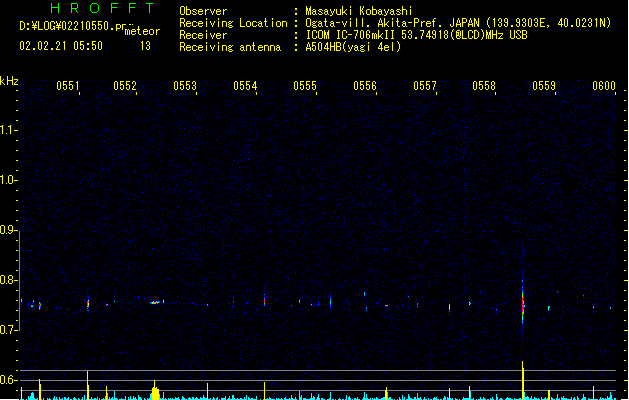Click the 1.1 kHz frequency label
Image resolution: width=629 pixels, height=400 pixels.
pyautogui.click(x=8, y=130)
